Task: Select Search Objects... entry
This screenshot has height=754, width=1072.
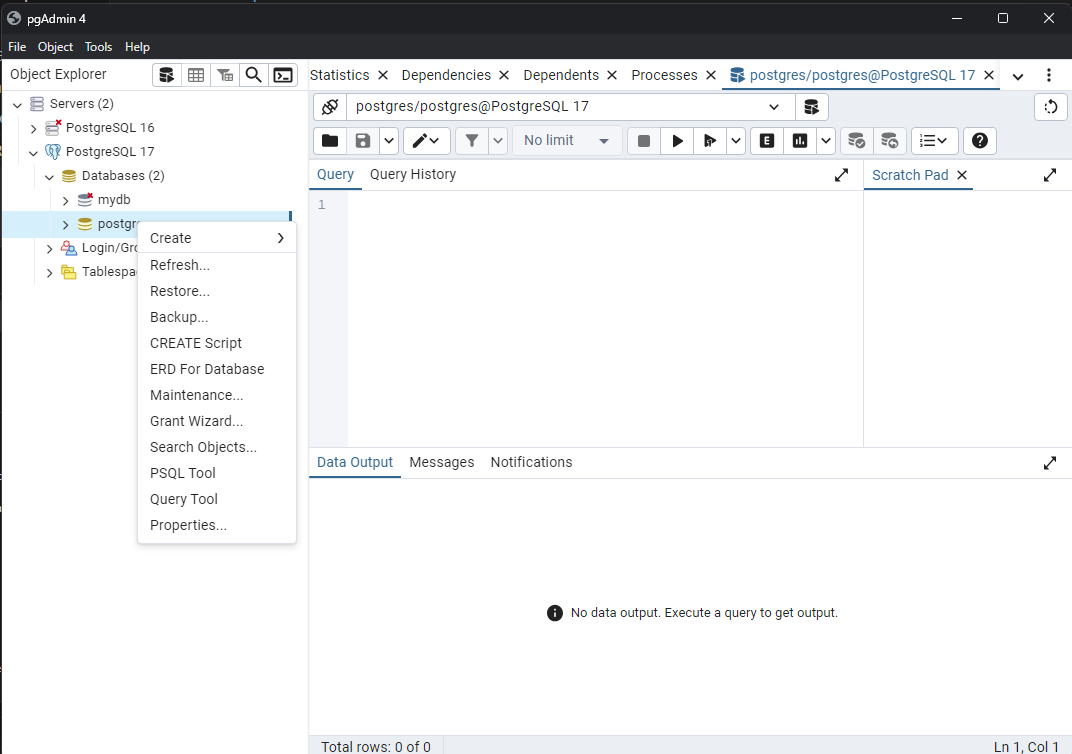Action: click(x=217, y=446)
